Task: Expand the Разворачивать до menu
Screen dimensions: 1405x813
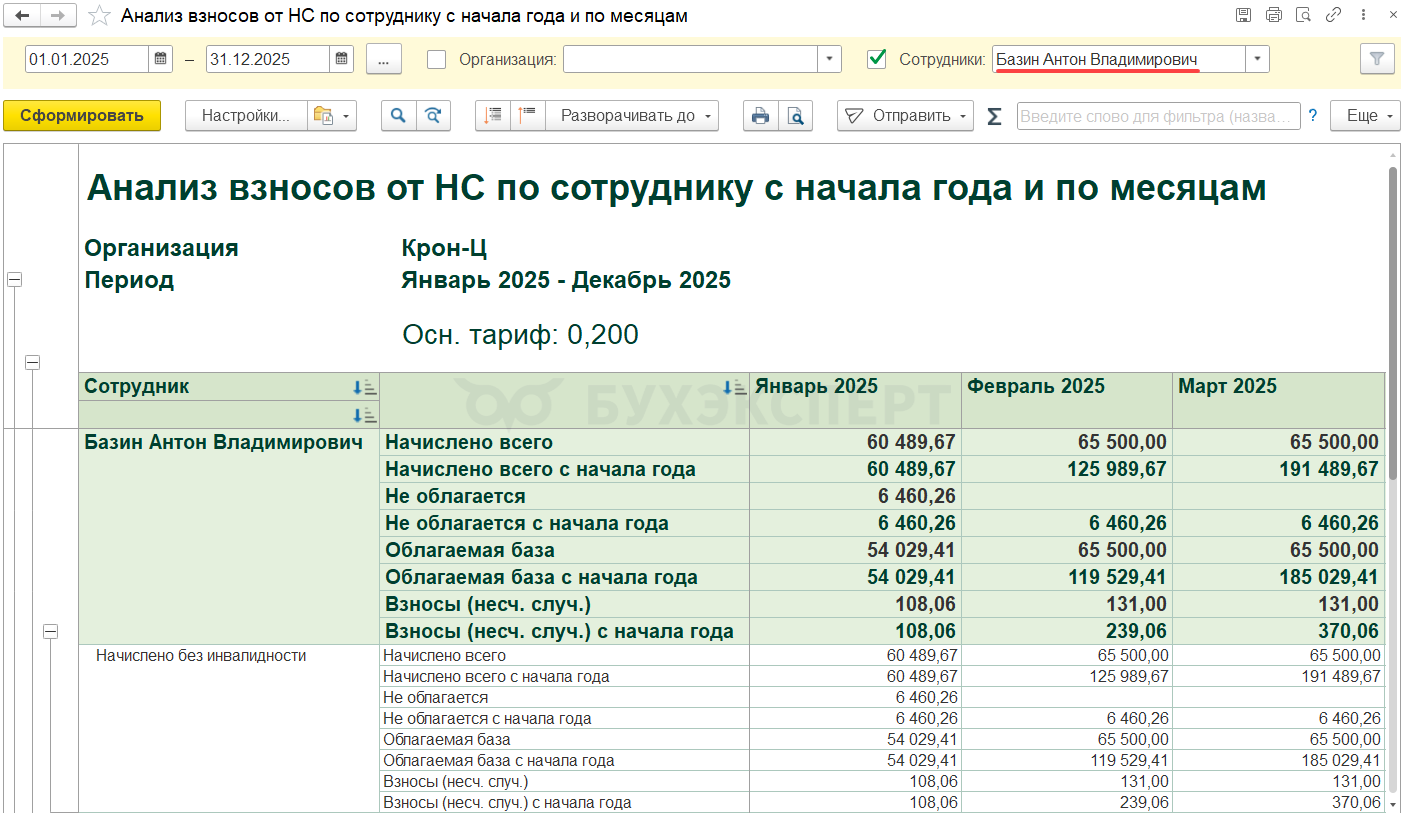Action: (632, 116)
